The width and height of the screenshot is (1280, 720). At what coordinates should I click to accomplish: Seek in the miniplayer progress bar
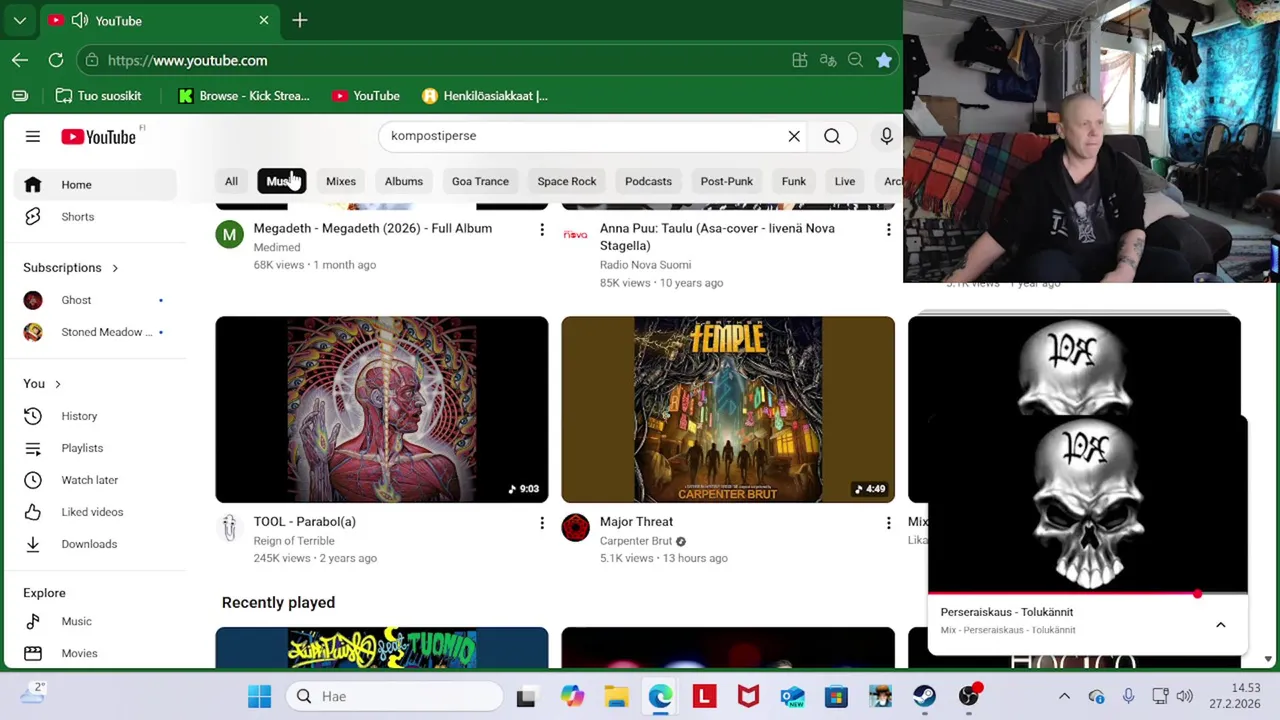tap(1088, 594)
